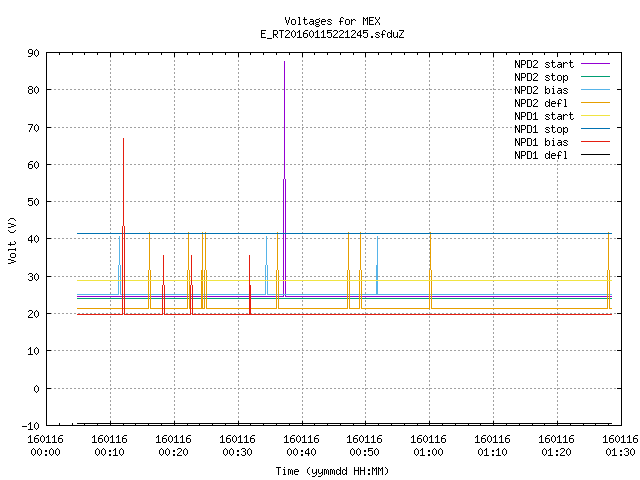Click the 'NPD1 start' legend label

[x=544, y=116]
